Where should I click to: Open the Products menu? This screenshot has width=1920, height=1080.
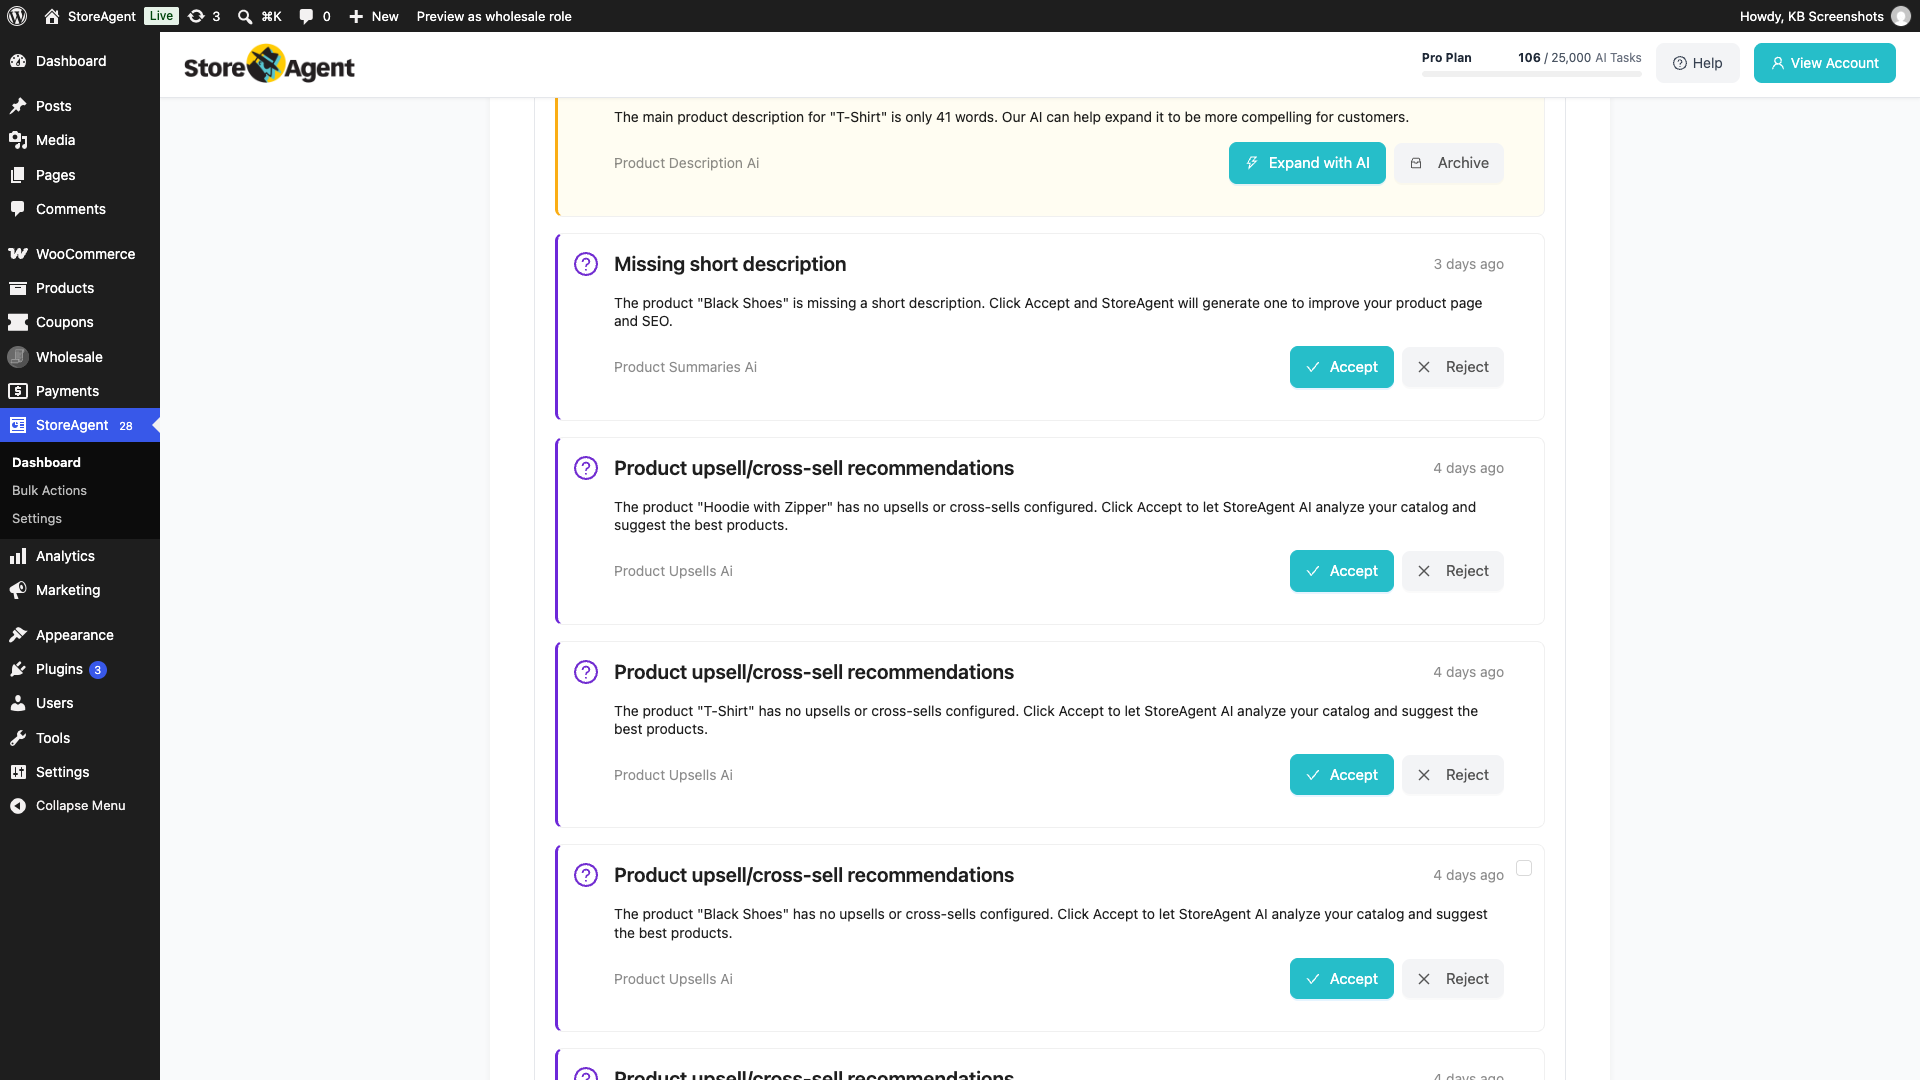coord(80,288)
